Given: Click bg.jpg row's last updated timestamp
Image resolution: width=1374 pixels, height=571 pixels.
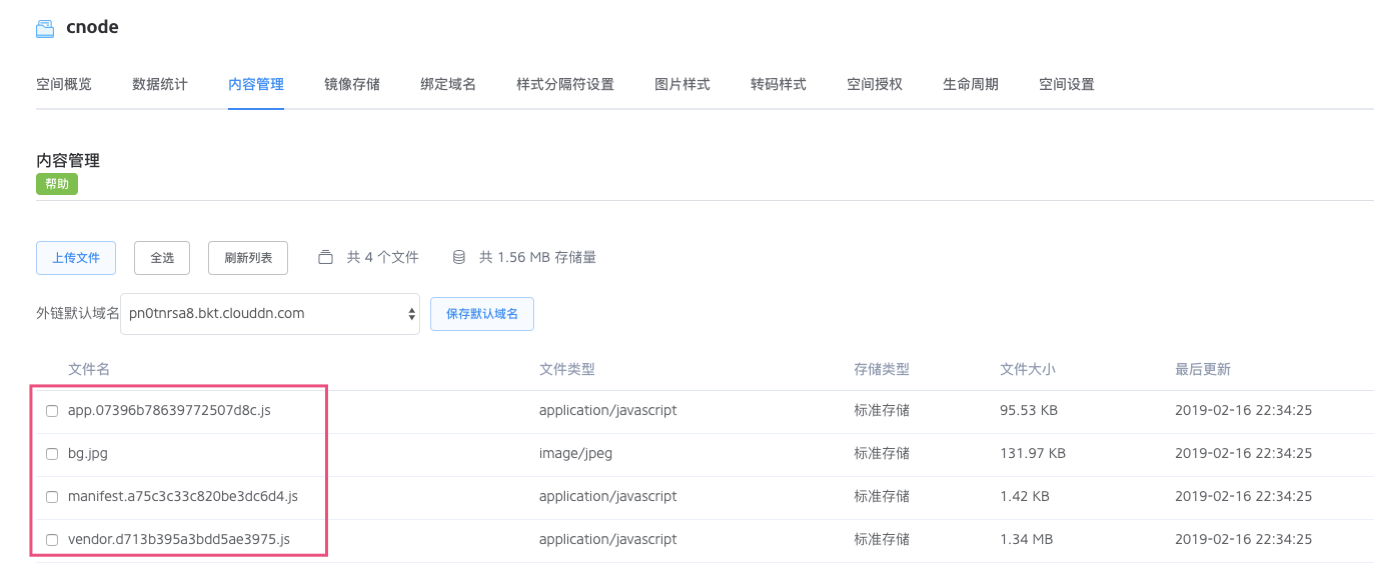Looking at the screenshot, I should tap(1243, 453).
